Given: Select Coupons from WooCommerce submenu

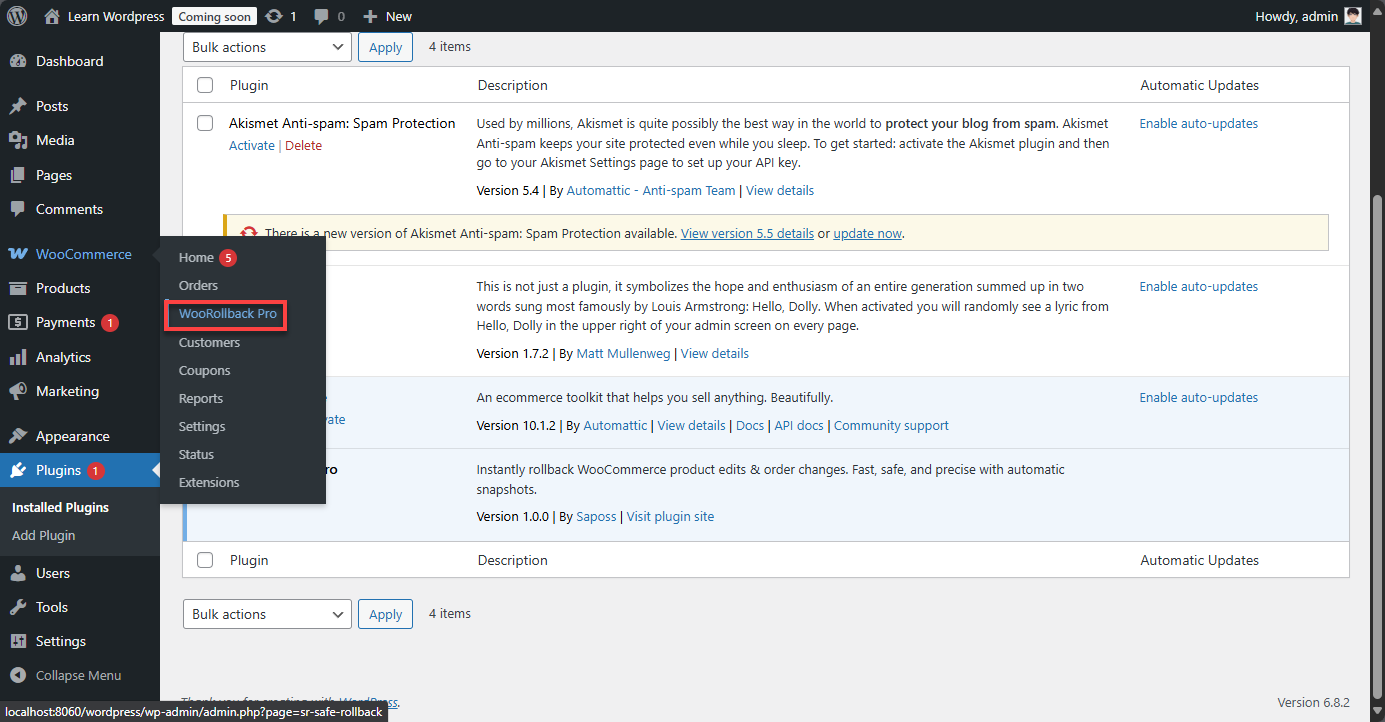Looking at the screenshot, I should pos(204,370).
